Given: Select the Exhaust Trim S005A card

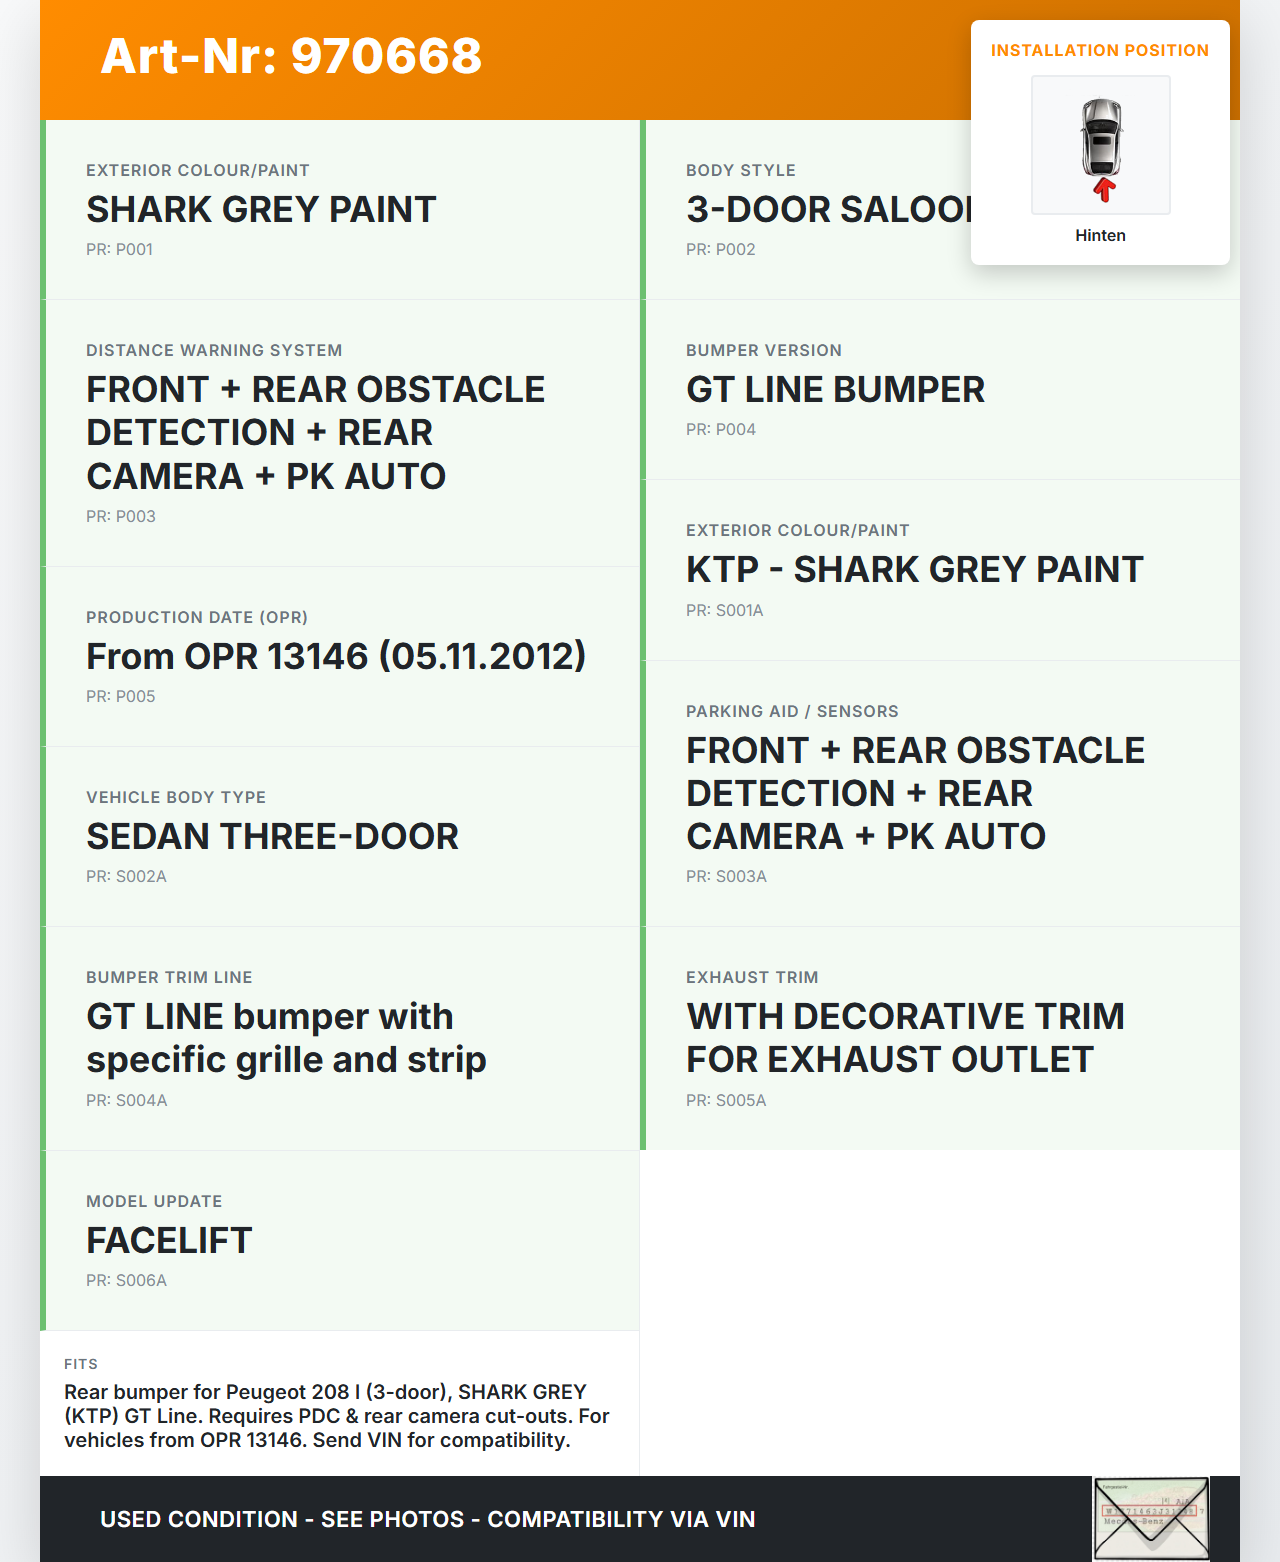Looking at the screenshot, I should pyautogui.click(x=940, y=1038).
